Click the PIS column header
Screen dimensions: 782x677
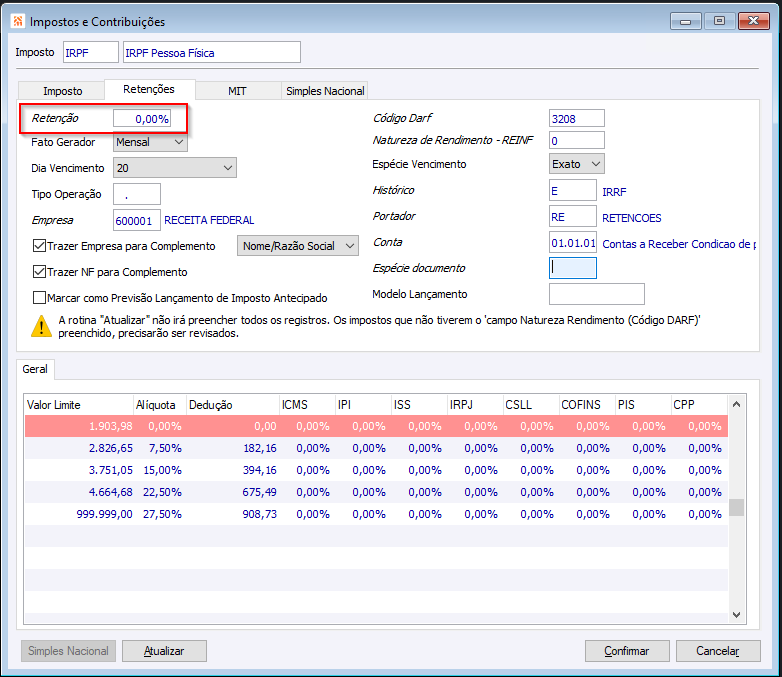(643, 405)
